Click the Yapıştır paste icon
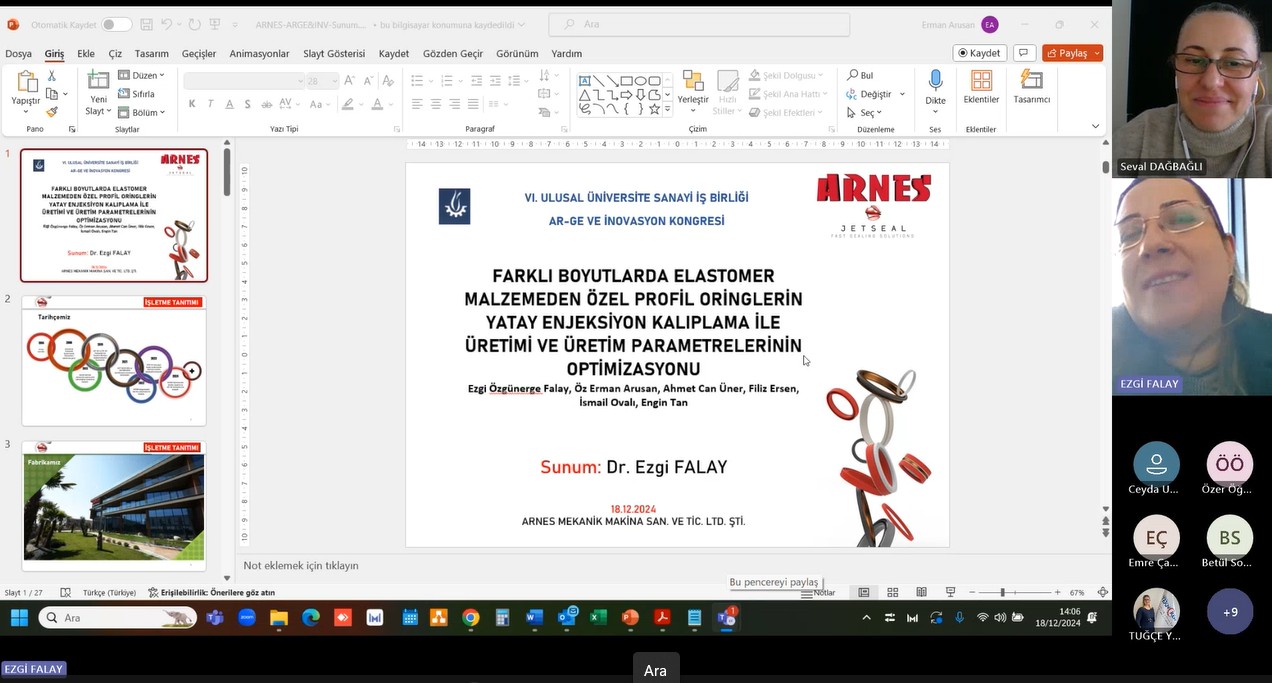The image size is (1272, 683). tap(26, 84)
